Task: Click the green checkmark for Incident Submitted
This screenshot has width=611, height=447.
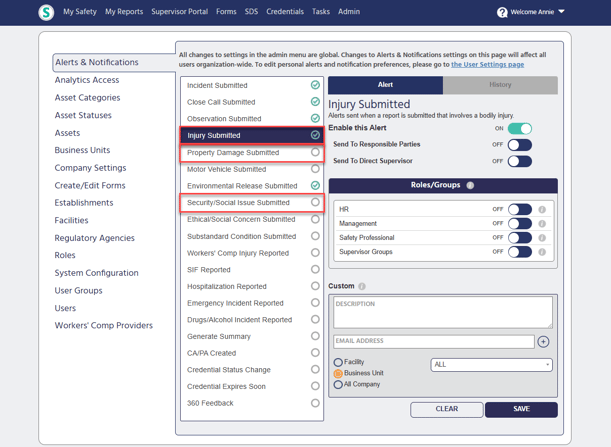Action: pos(315,85)
